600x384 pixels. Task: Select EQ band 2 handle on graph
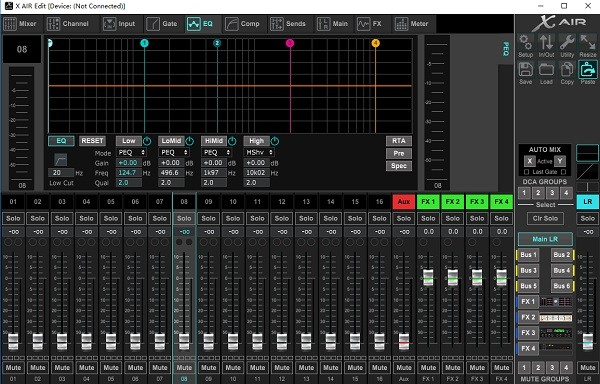pos(217,43)
